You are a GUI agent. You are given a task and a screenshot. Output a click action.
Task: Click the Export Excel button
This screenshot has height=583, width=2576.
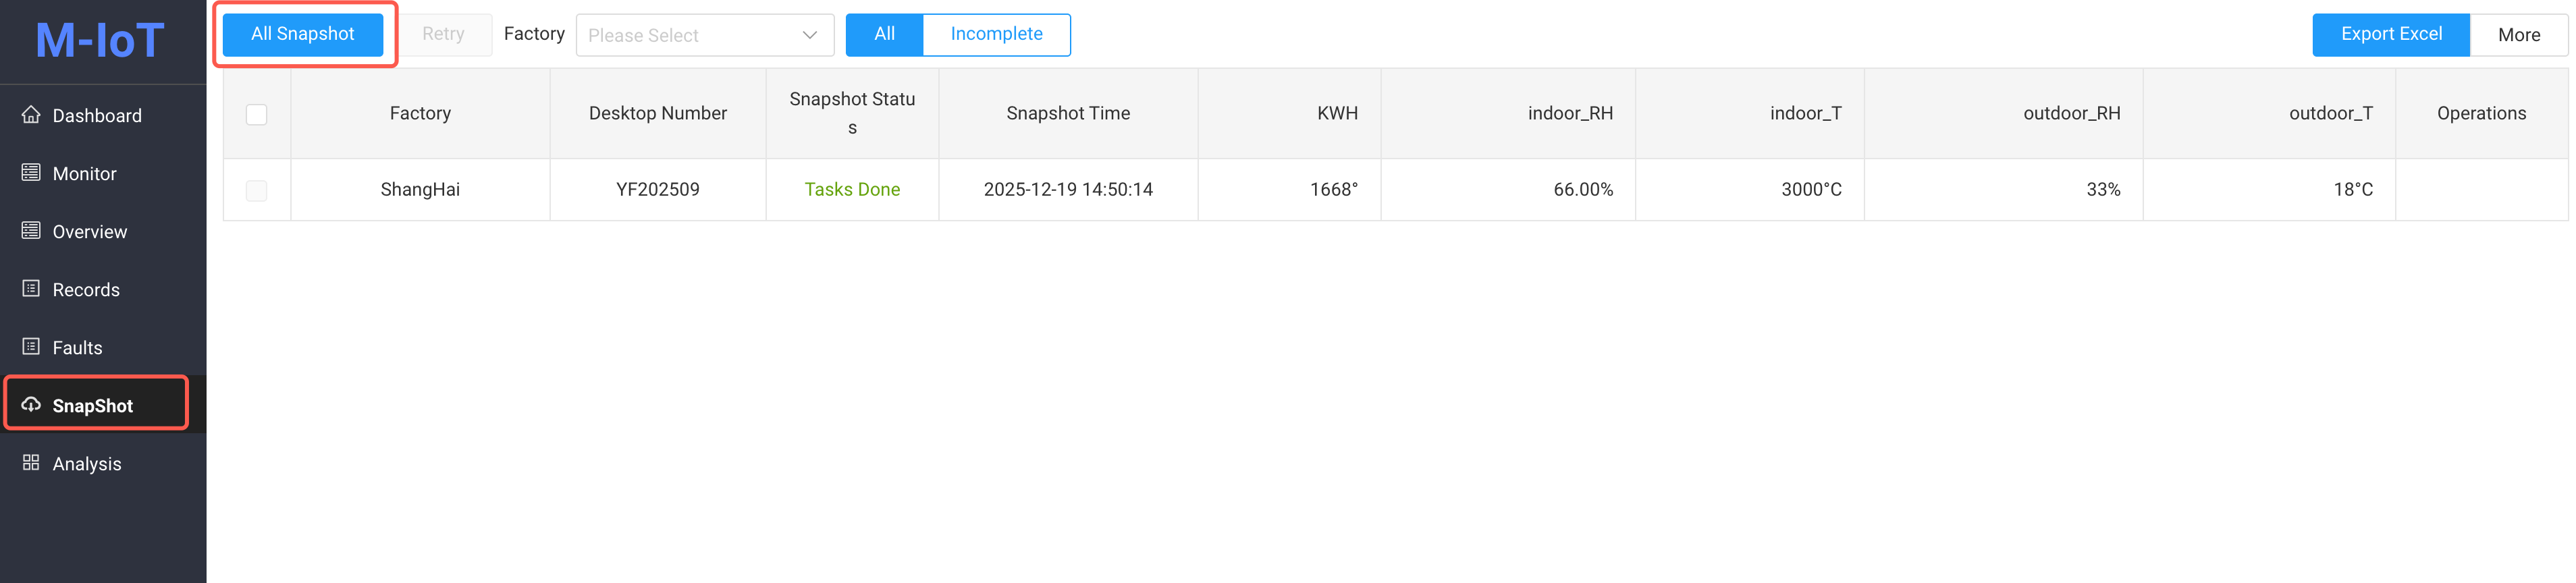tap(2390, 35)
